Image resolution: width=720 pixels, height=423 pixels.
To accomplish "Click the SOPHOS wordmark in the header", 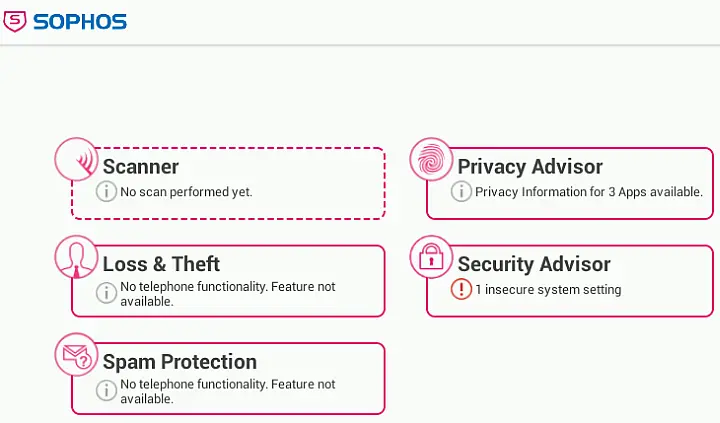I will 80,22.
